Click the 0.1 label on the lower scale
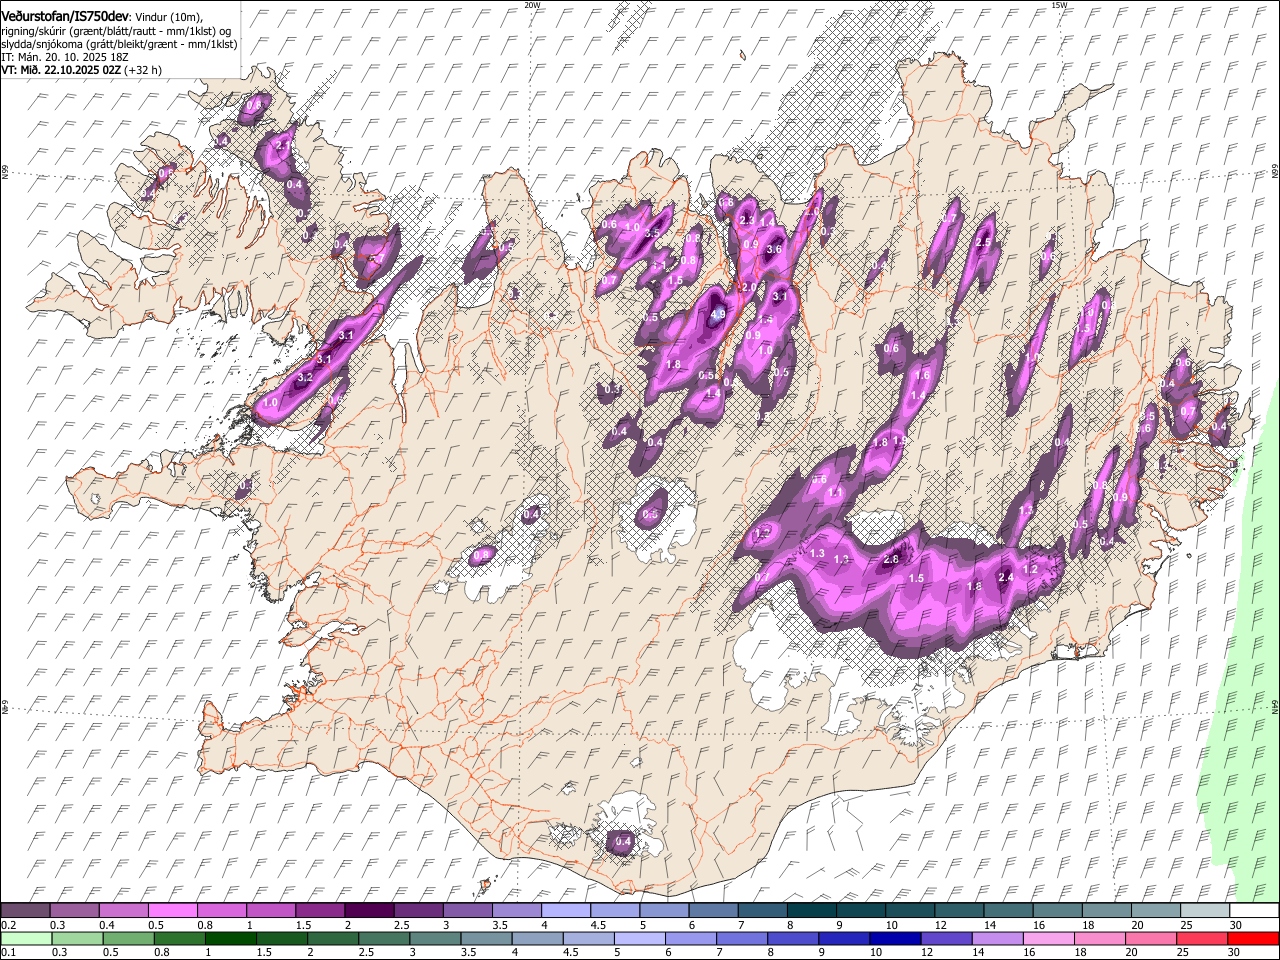This screenshot has height=960, width=1280. click(8, 953)
